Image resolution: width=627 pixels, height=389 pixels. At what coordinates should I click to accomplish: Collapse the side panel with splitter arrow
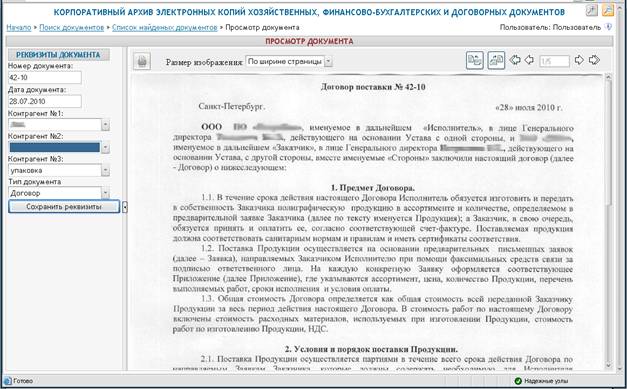(125, 207)
